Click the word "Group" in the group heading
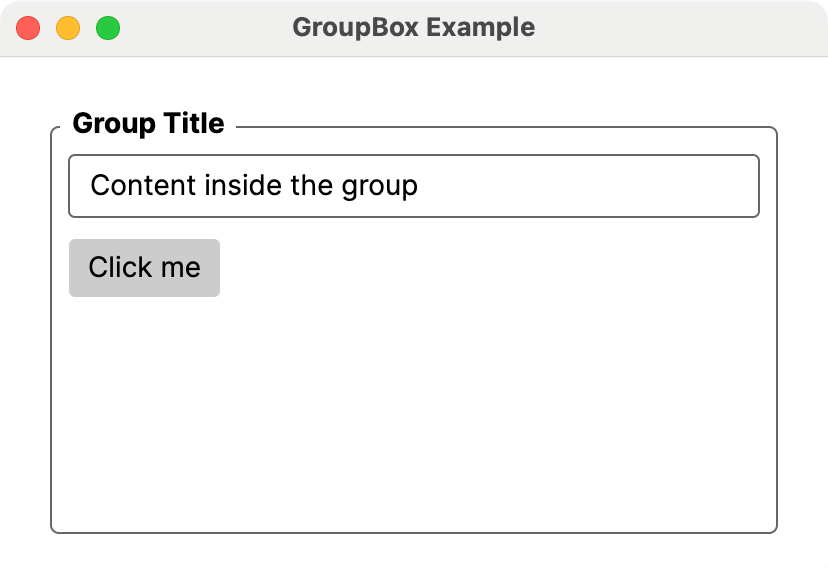 (113, 124)
